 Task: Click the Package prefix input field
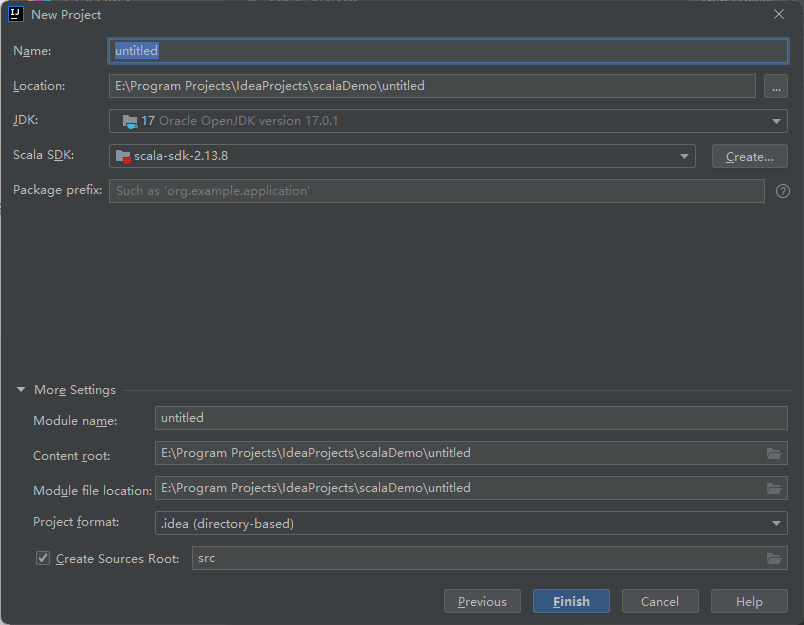tap(437, 191)
